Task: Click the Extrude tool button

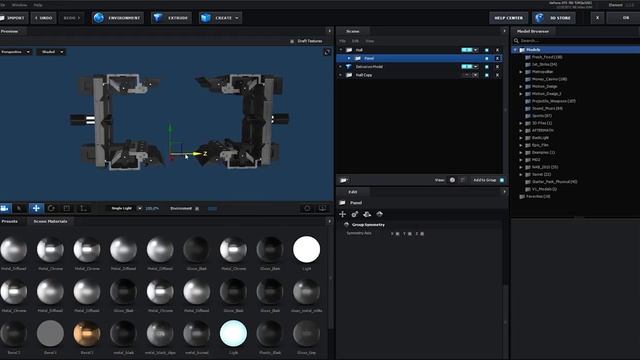Action: pos(171,18)
